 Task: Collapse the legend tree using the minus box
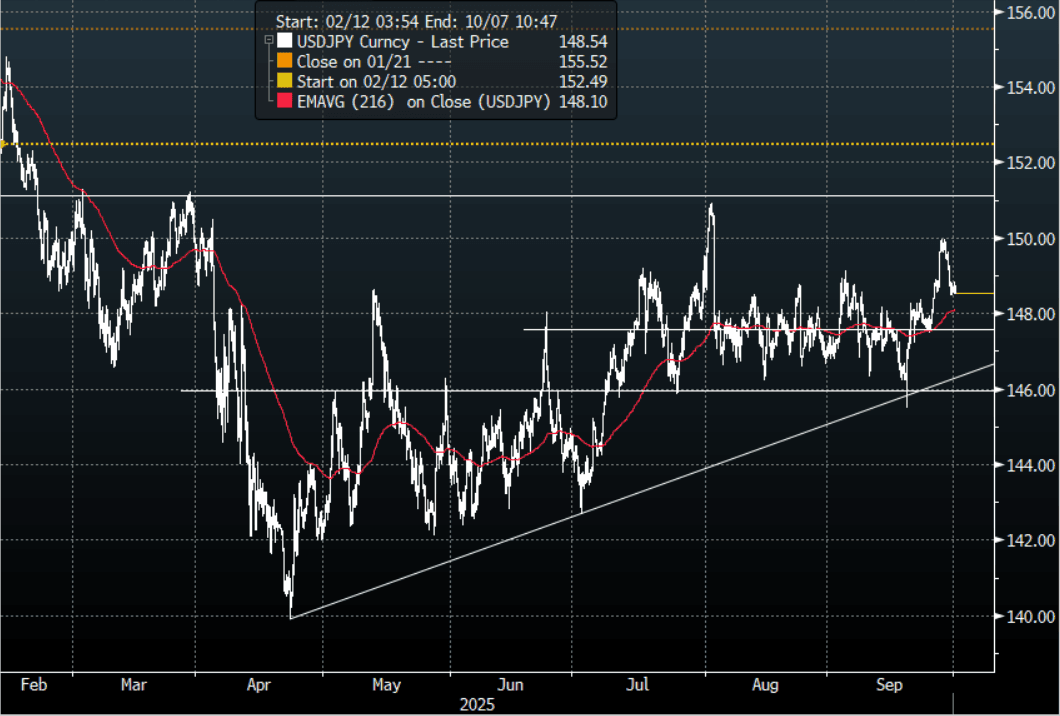268,42
